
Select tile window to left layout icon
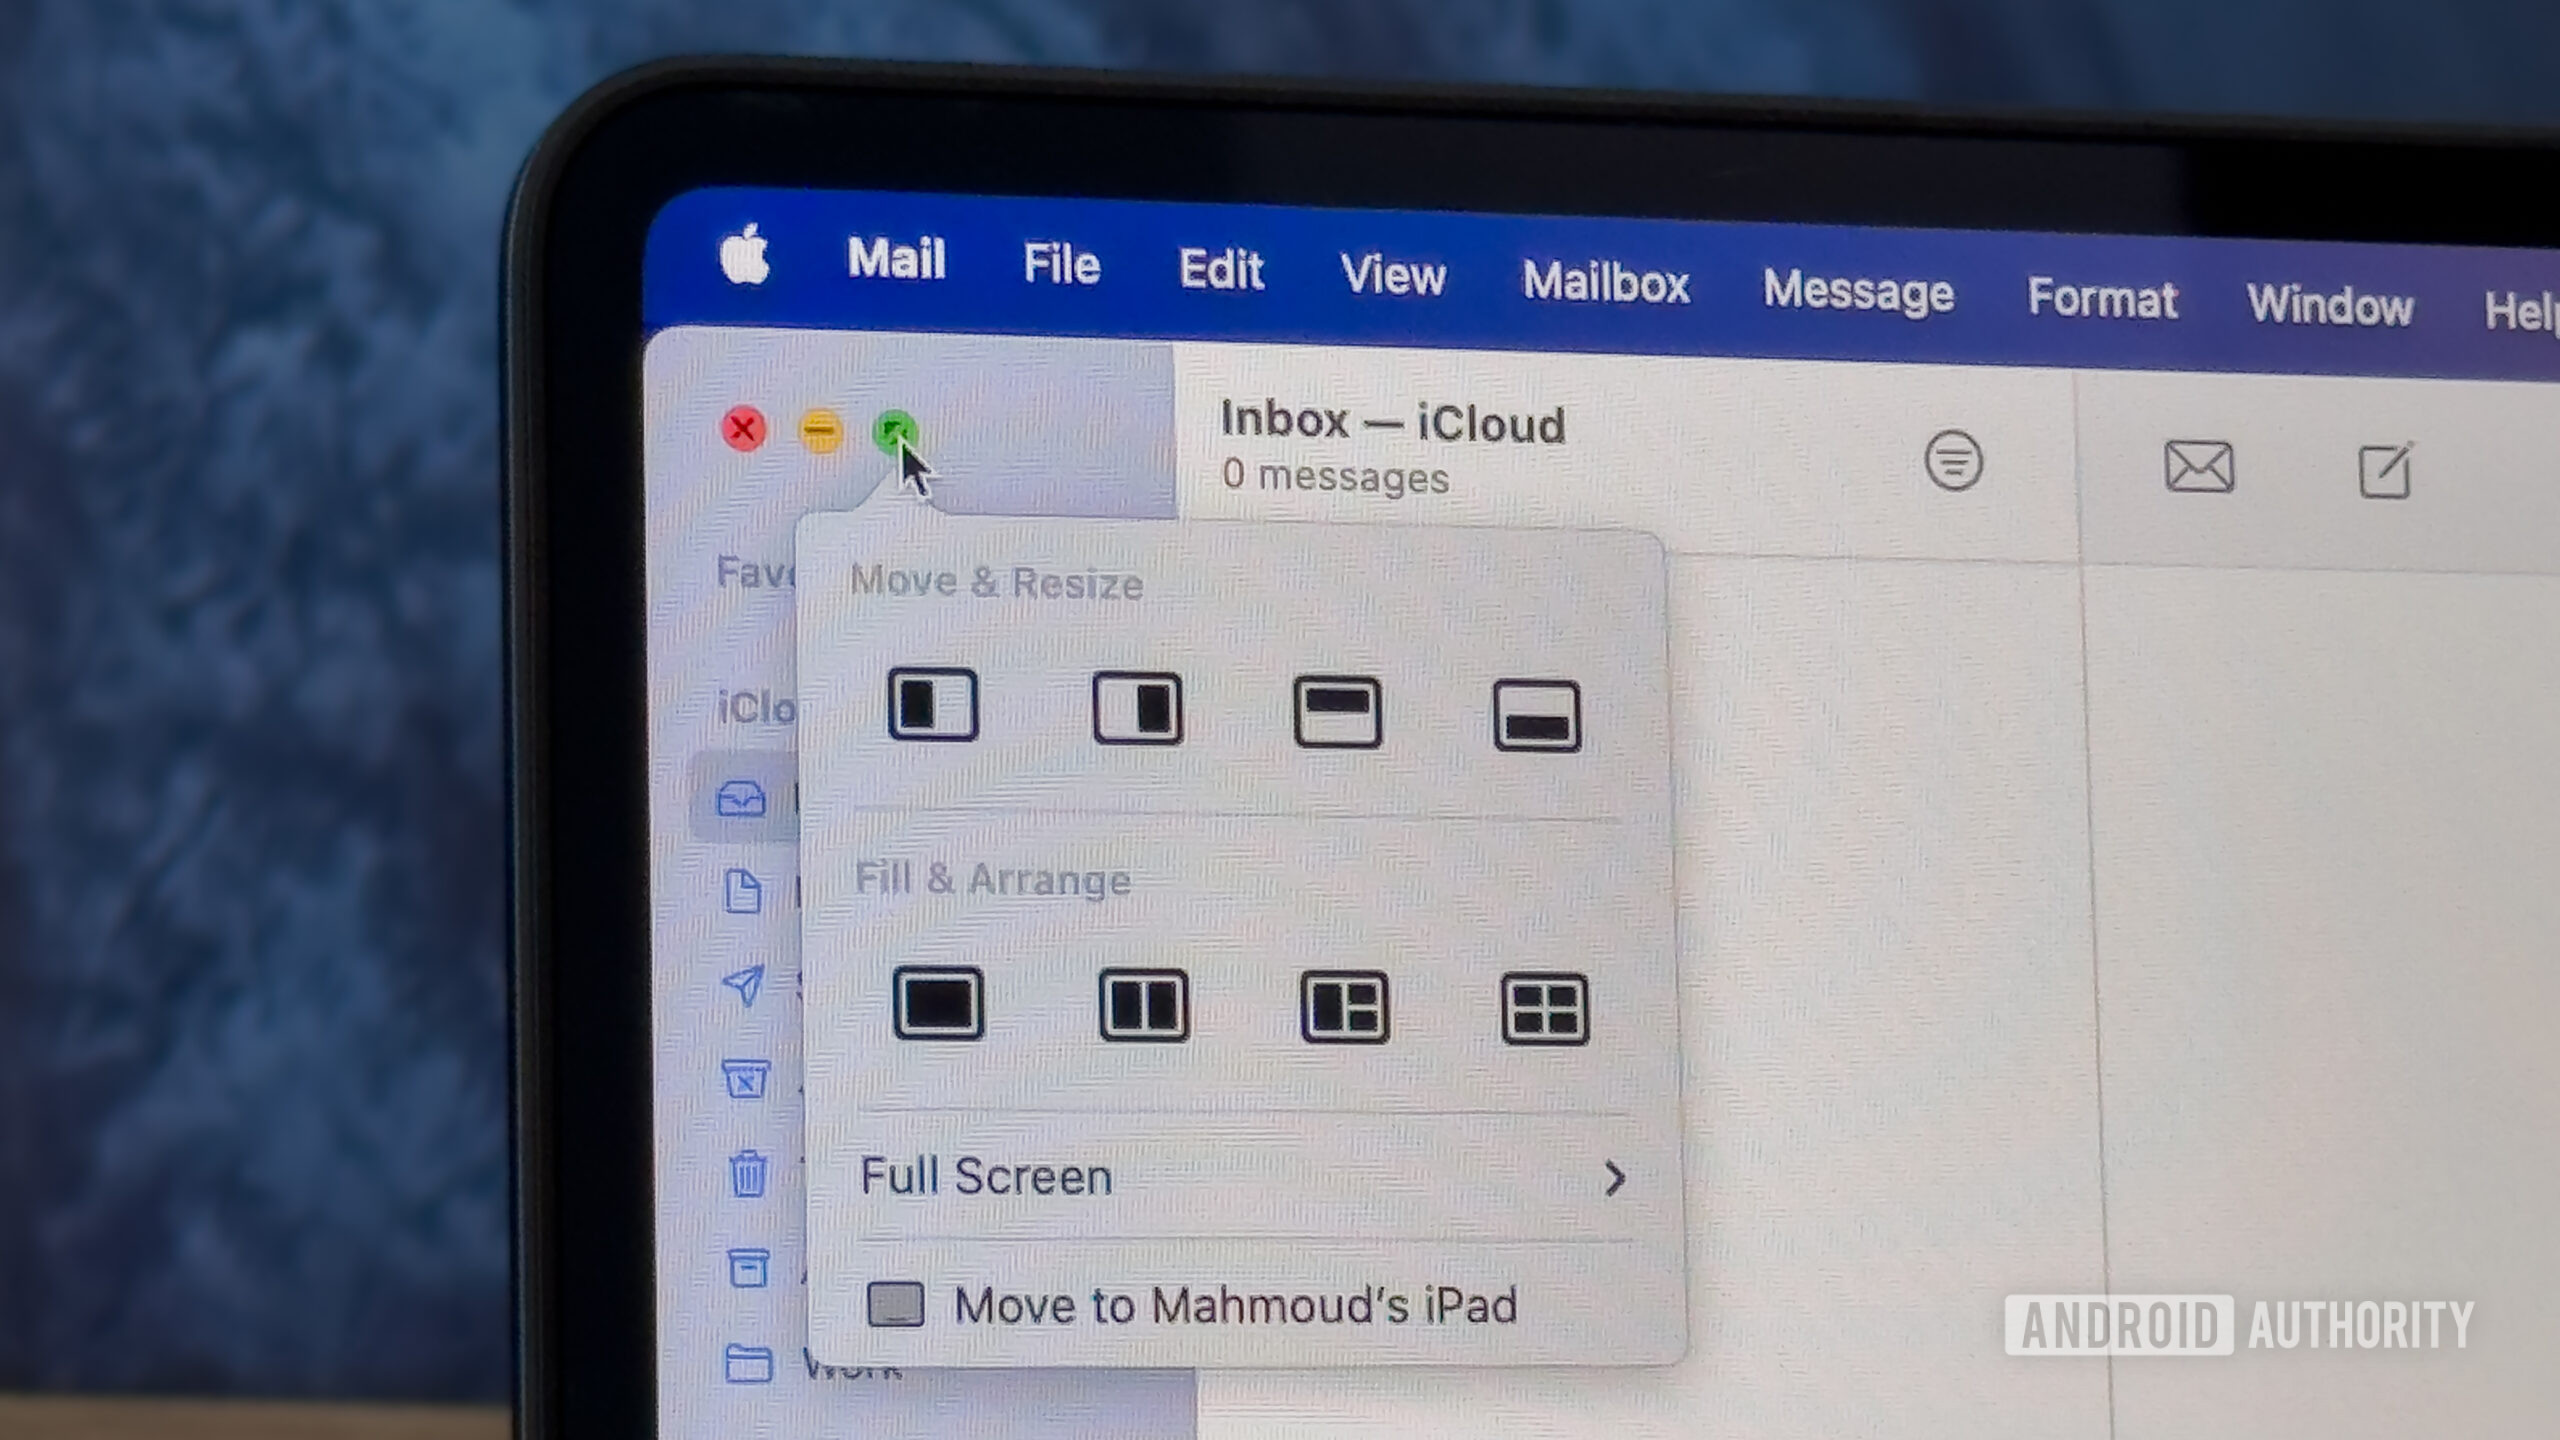[x=934, y=703]
